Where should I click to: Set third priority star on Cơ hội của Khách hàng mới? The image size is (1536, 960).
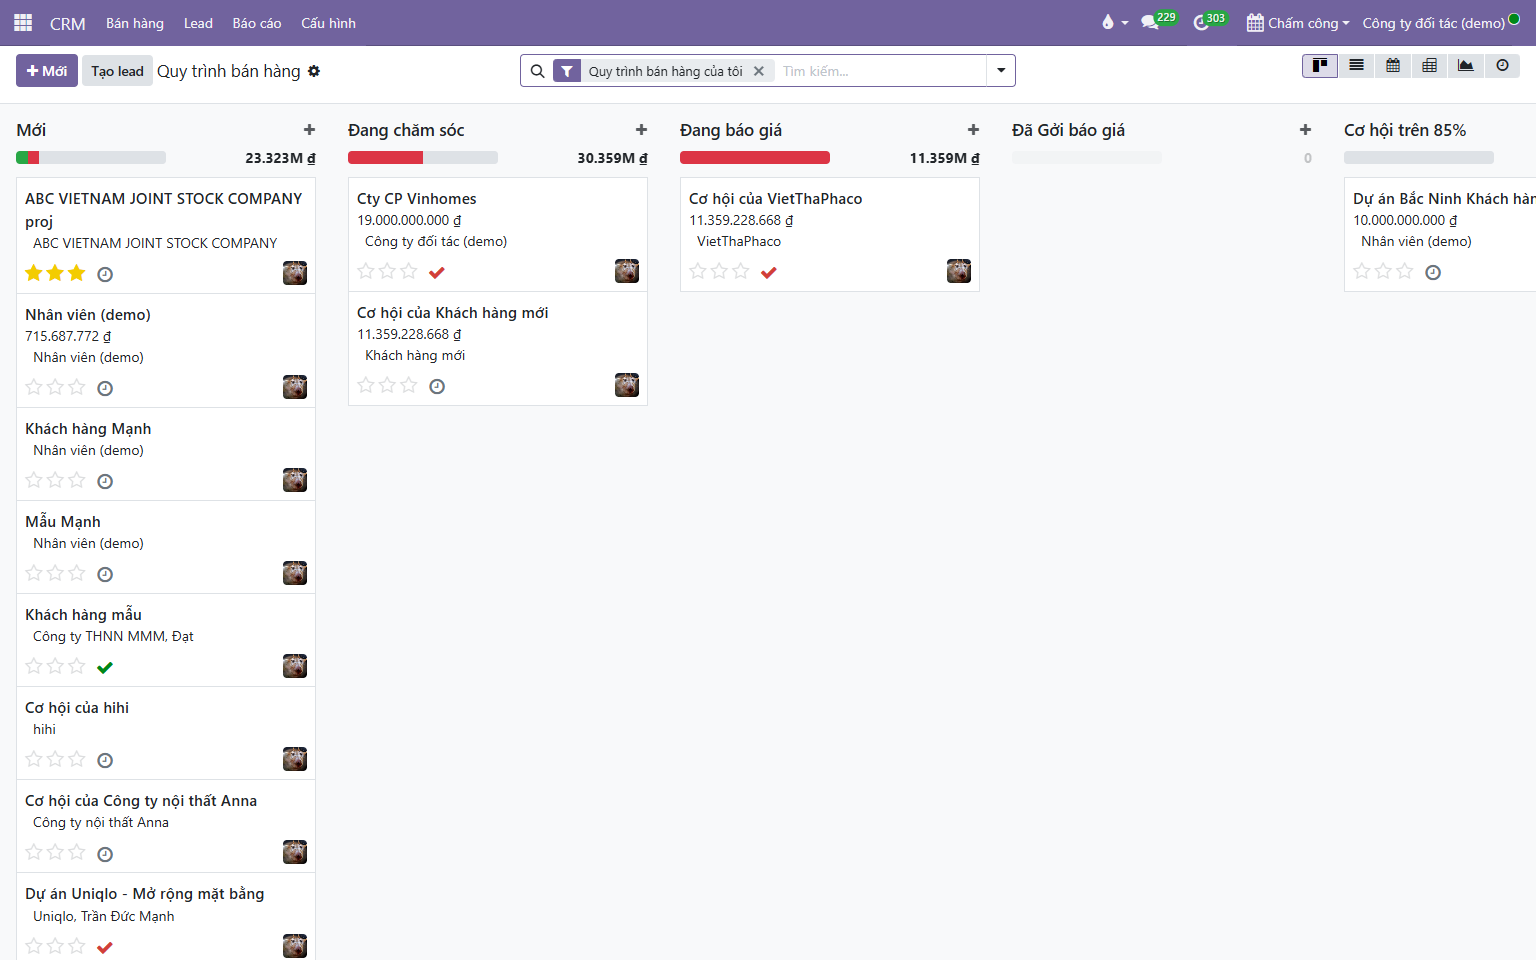[x=409, y=385]
